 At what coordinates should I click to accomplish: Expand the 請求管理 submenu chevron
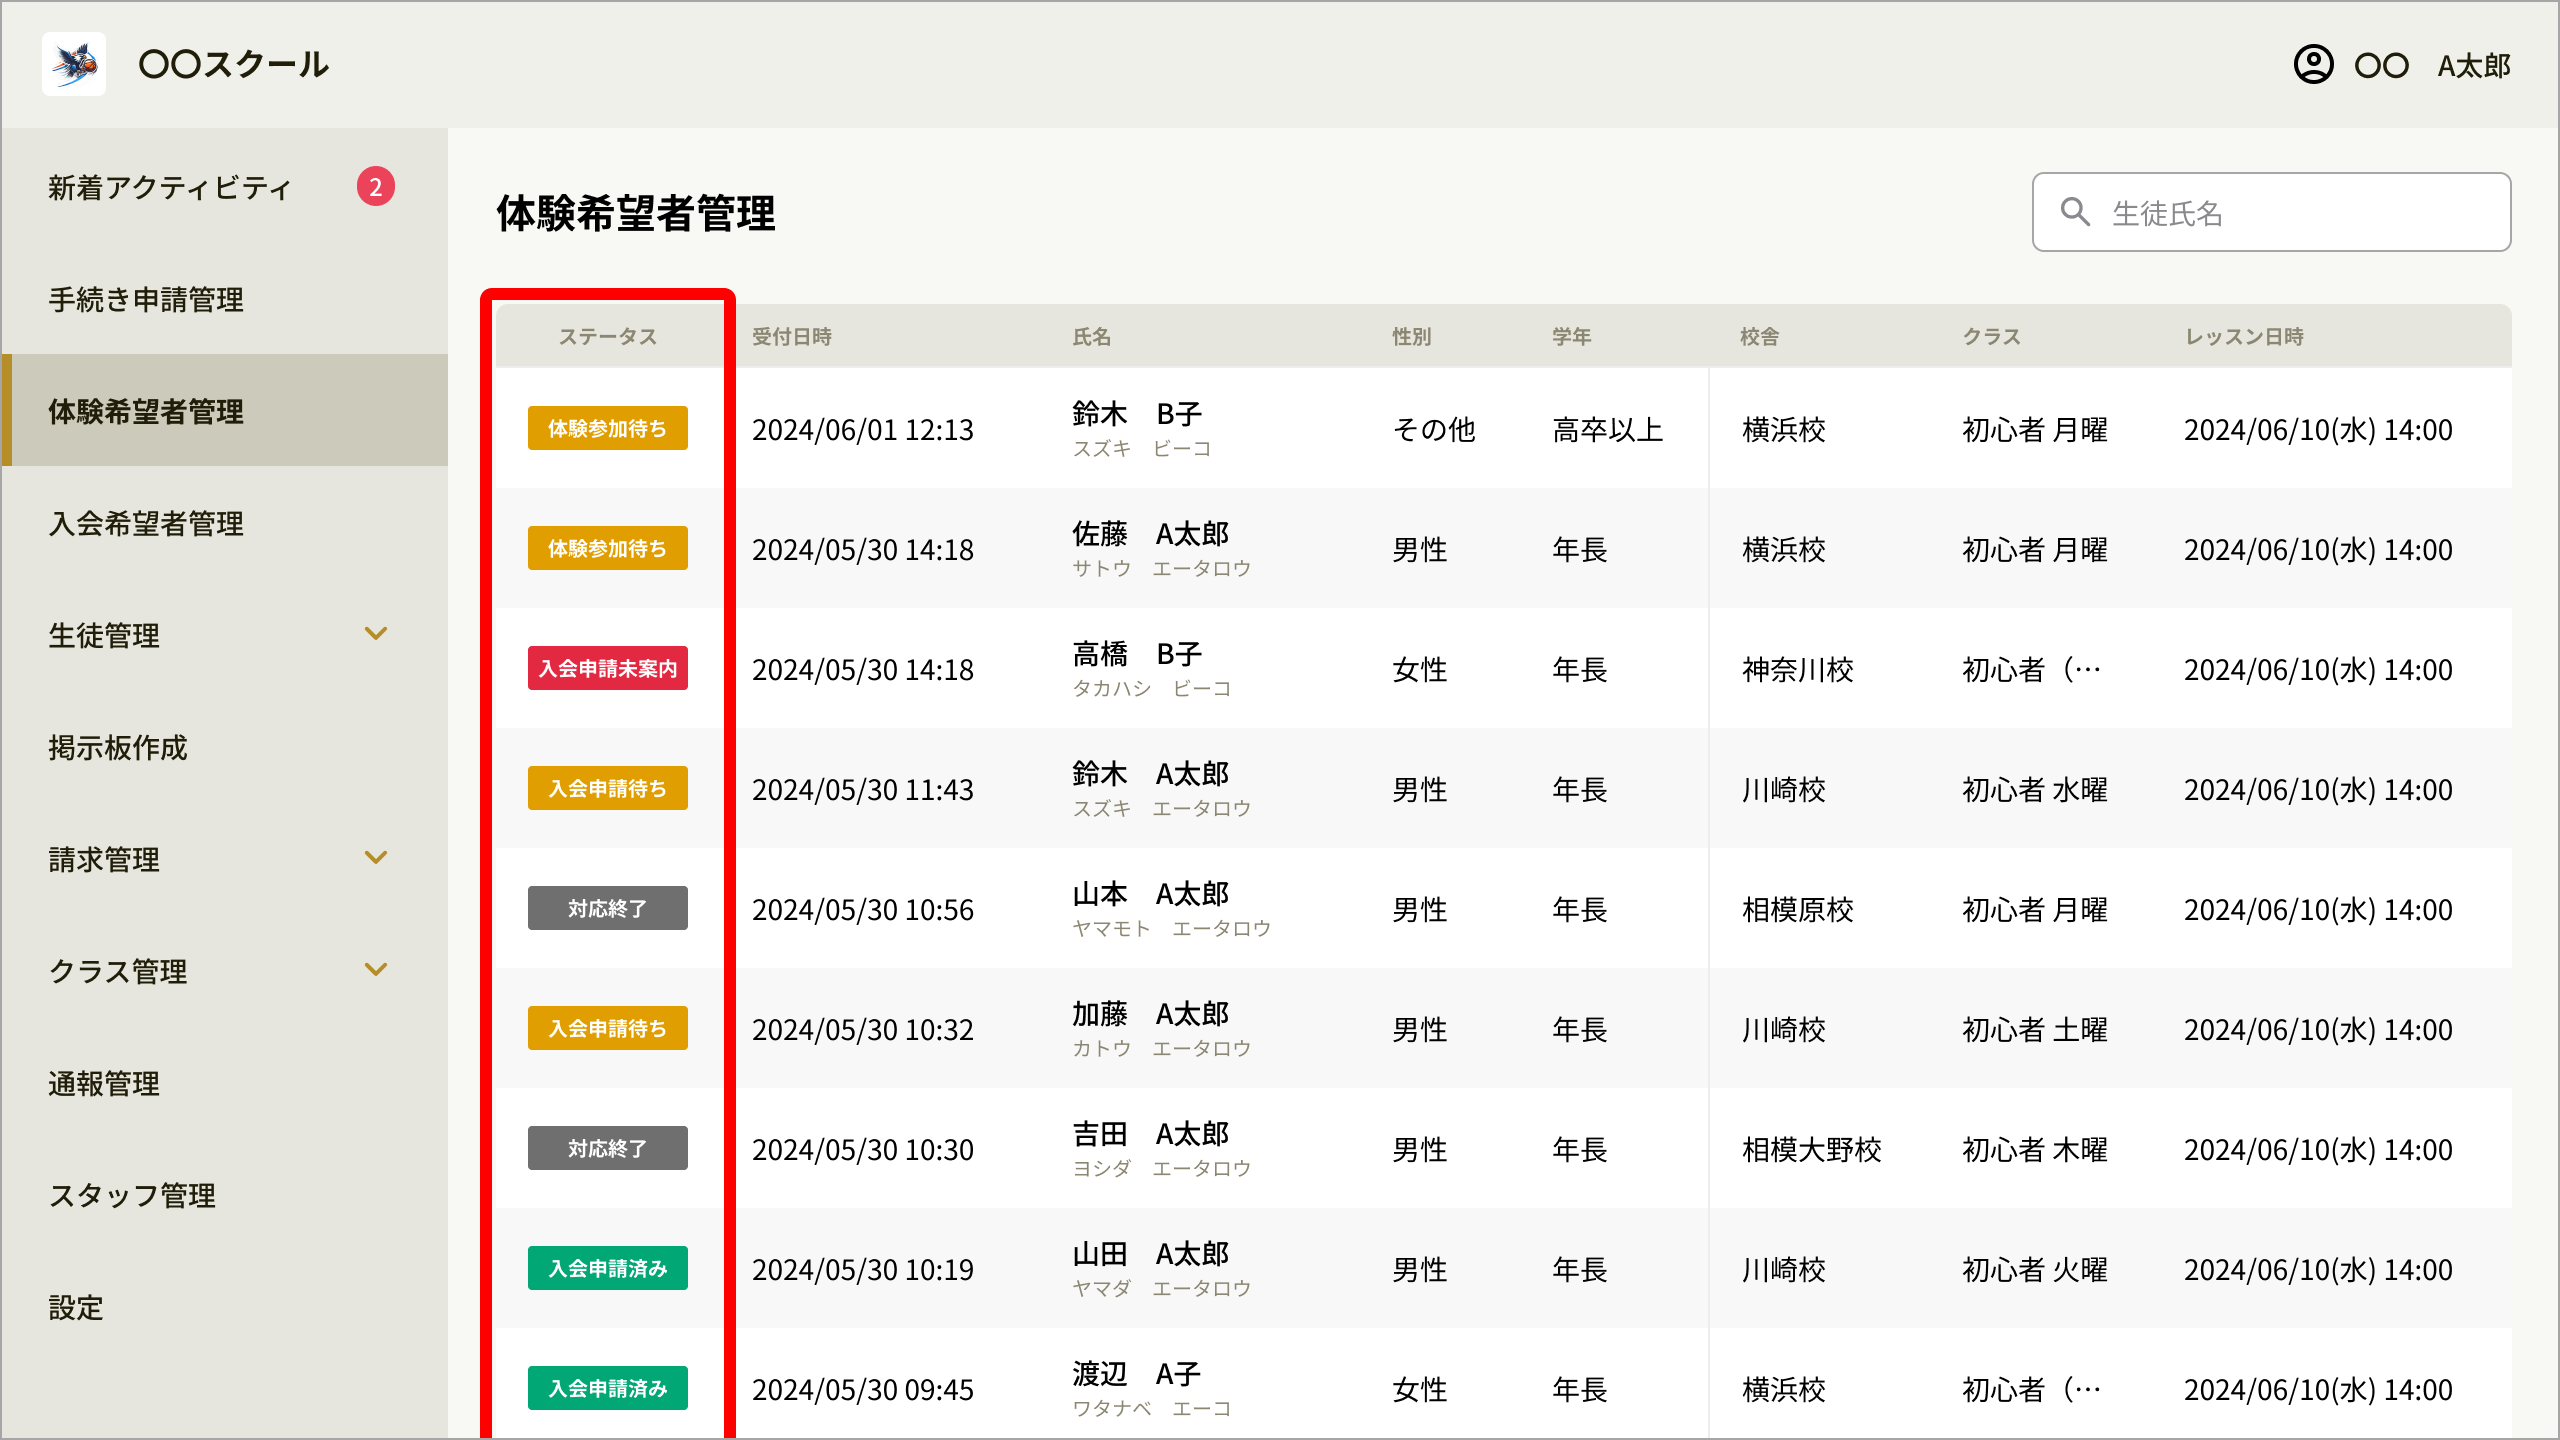[x=376, y=858]
